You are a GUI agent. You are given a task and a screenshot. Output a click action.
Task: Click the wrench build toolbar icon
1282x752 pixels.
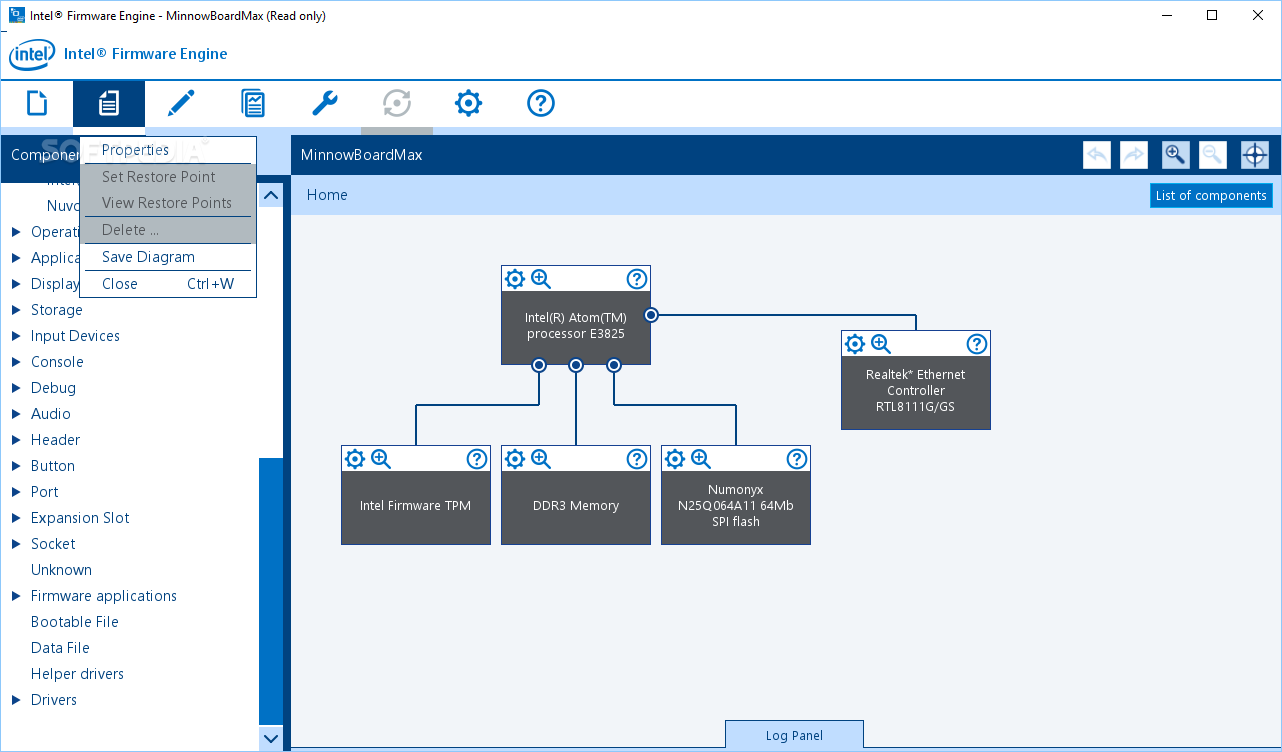tap(325, 103)
